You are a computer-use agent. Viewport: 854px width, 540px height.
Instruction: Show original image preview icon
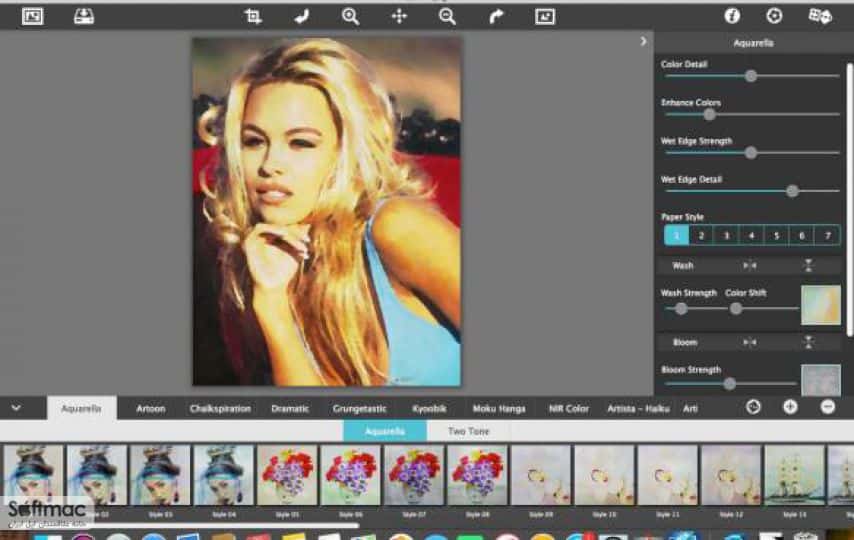[x=545, y=16]
